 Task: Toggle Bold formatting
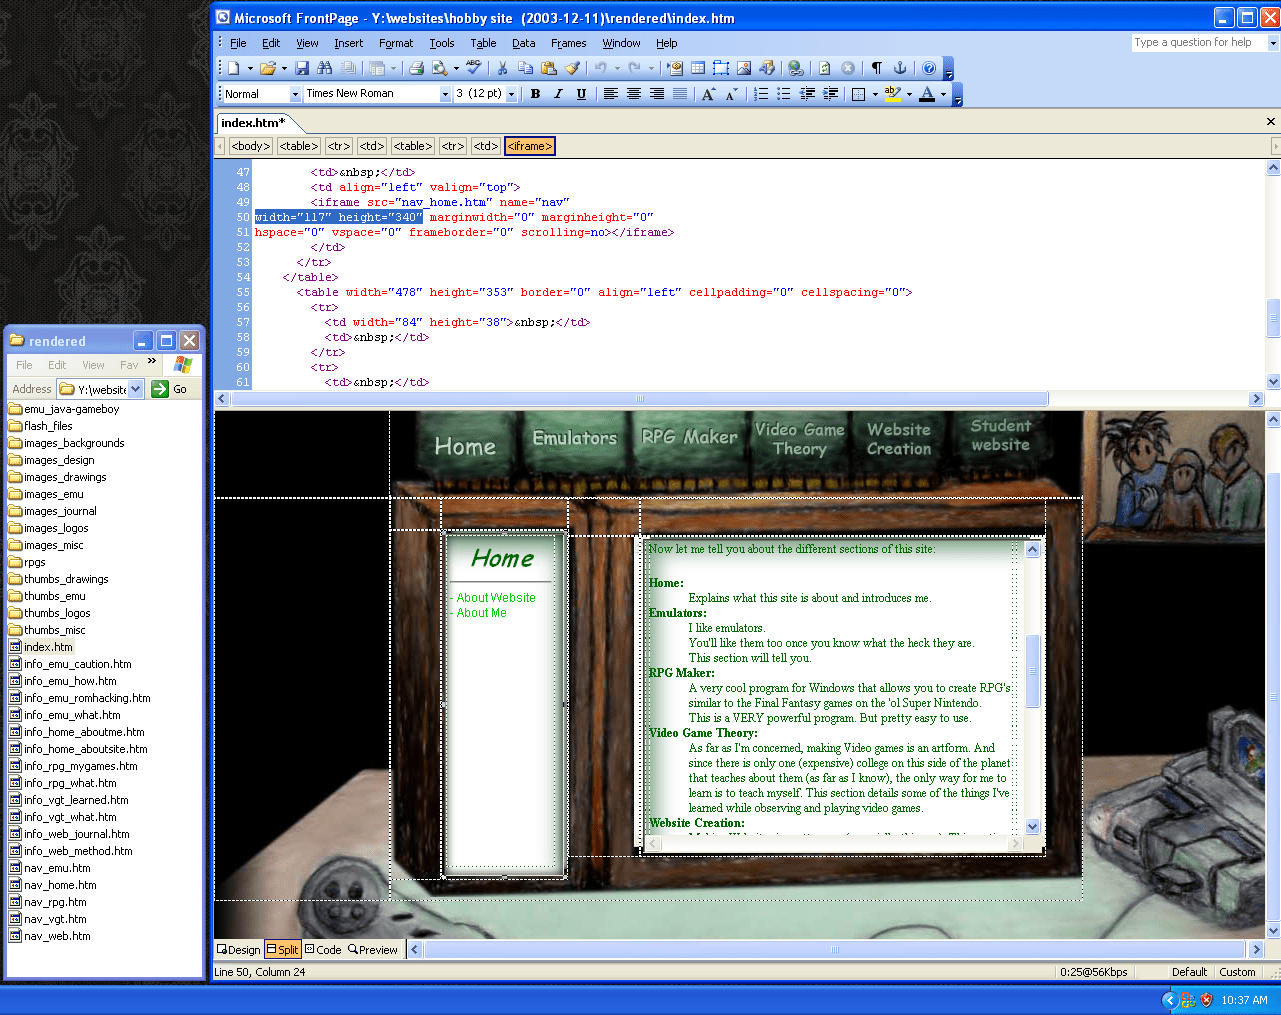(535, 94)
